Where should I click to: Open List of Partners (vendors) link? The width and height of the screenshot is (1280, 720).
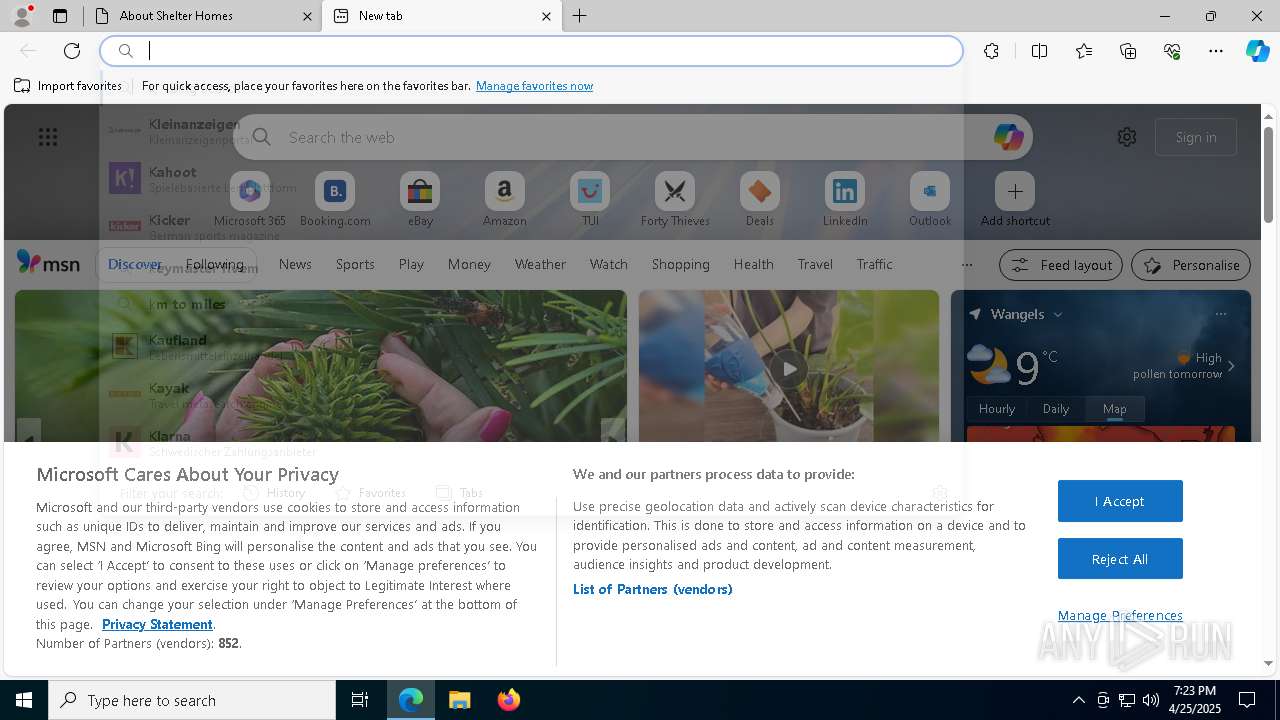pos(653,589)
